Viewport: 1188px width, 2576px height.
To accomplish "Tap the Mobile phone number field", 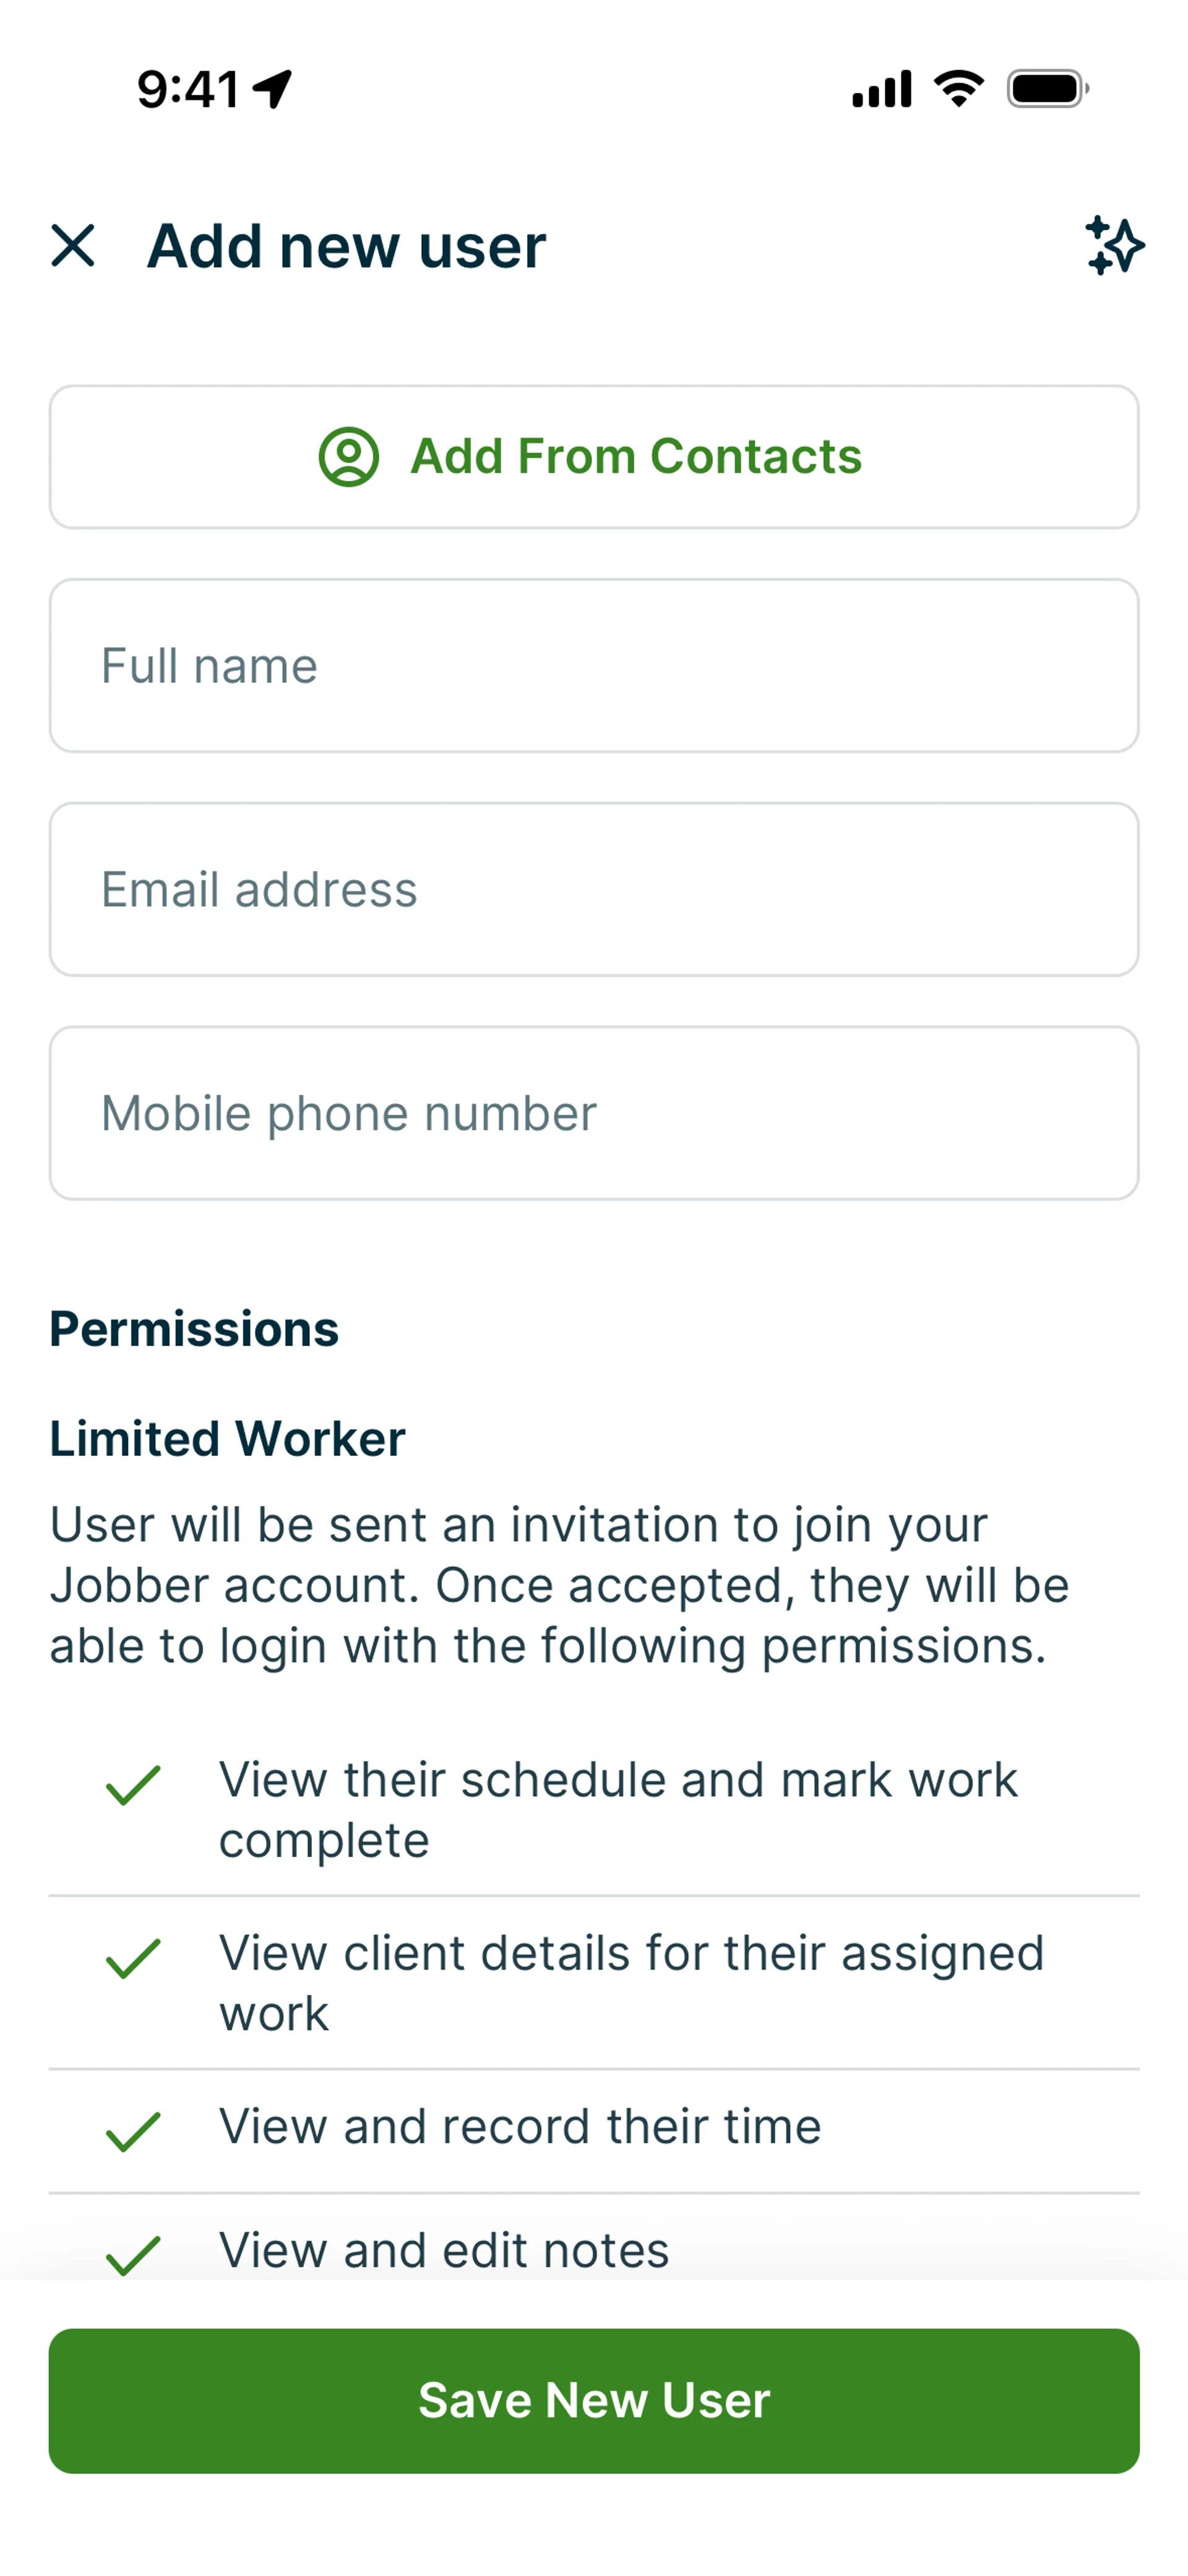I will coord(594,1113).
